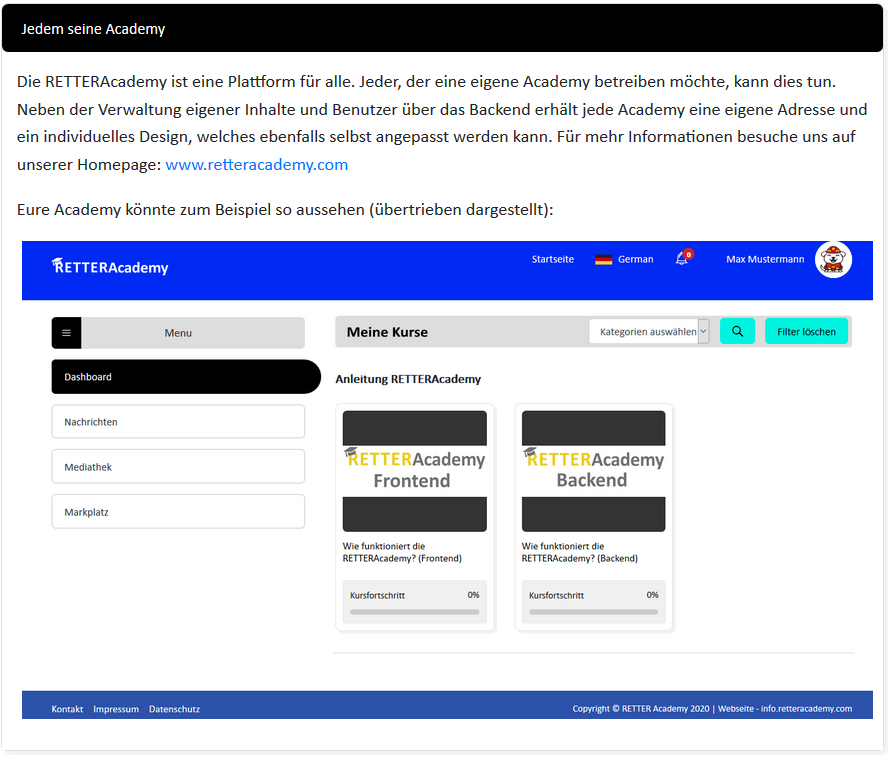
Task: Click the Frontend course title text
Action: 402,552
